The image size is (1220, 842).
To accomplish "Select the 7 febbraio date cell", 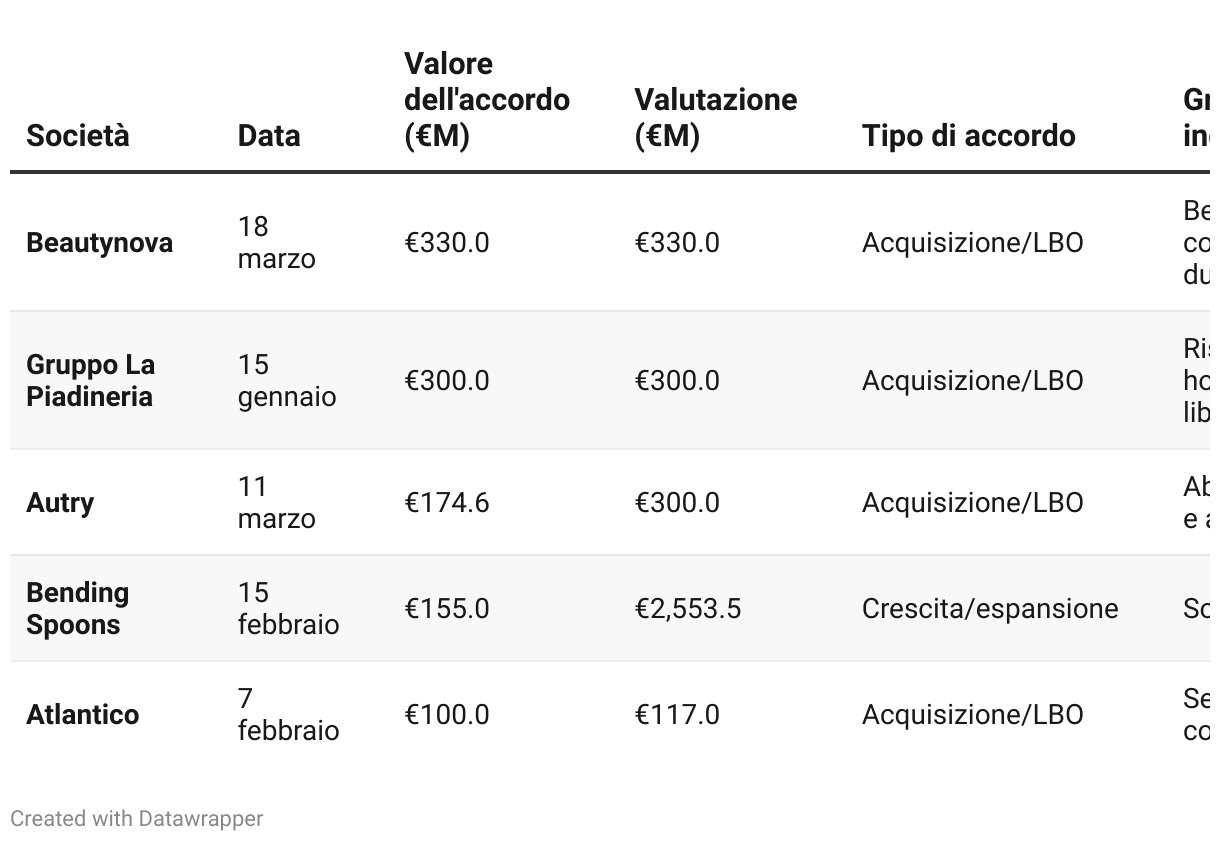I will [288, 715].
